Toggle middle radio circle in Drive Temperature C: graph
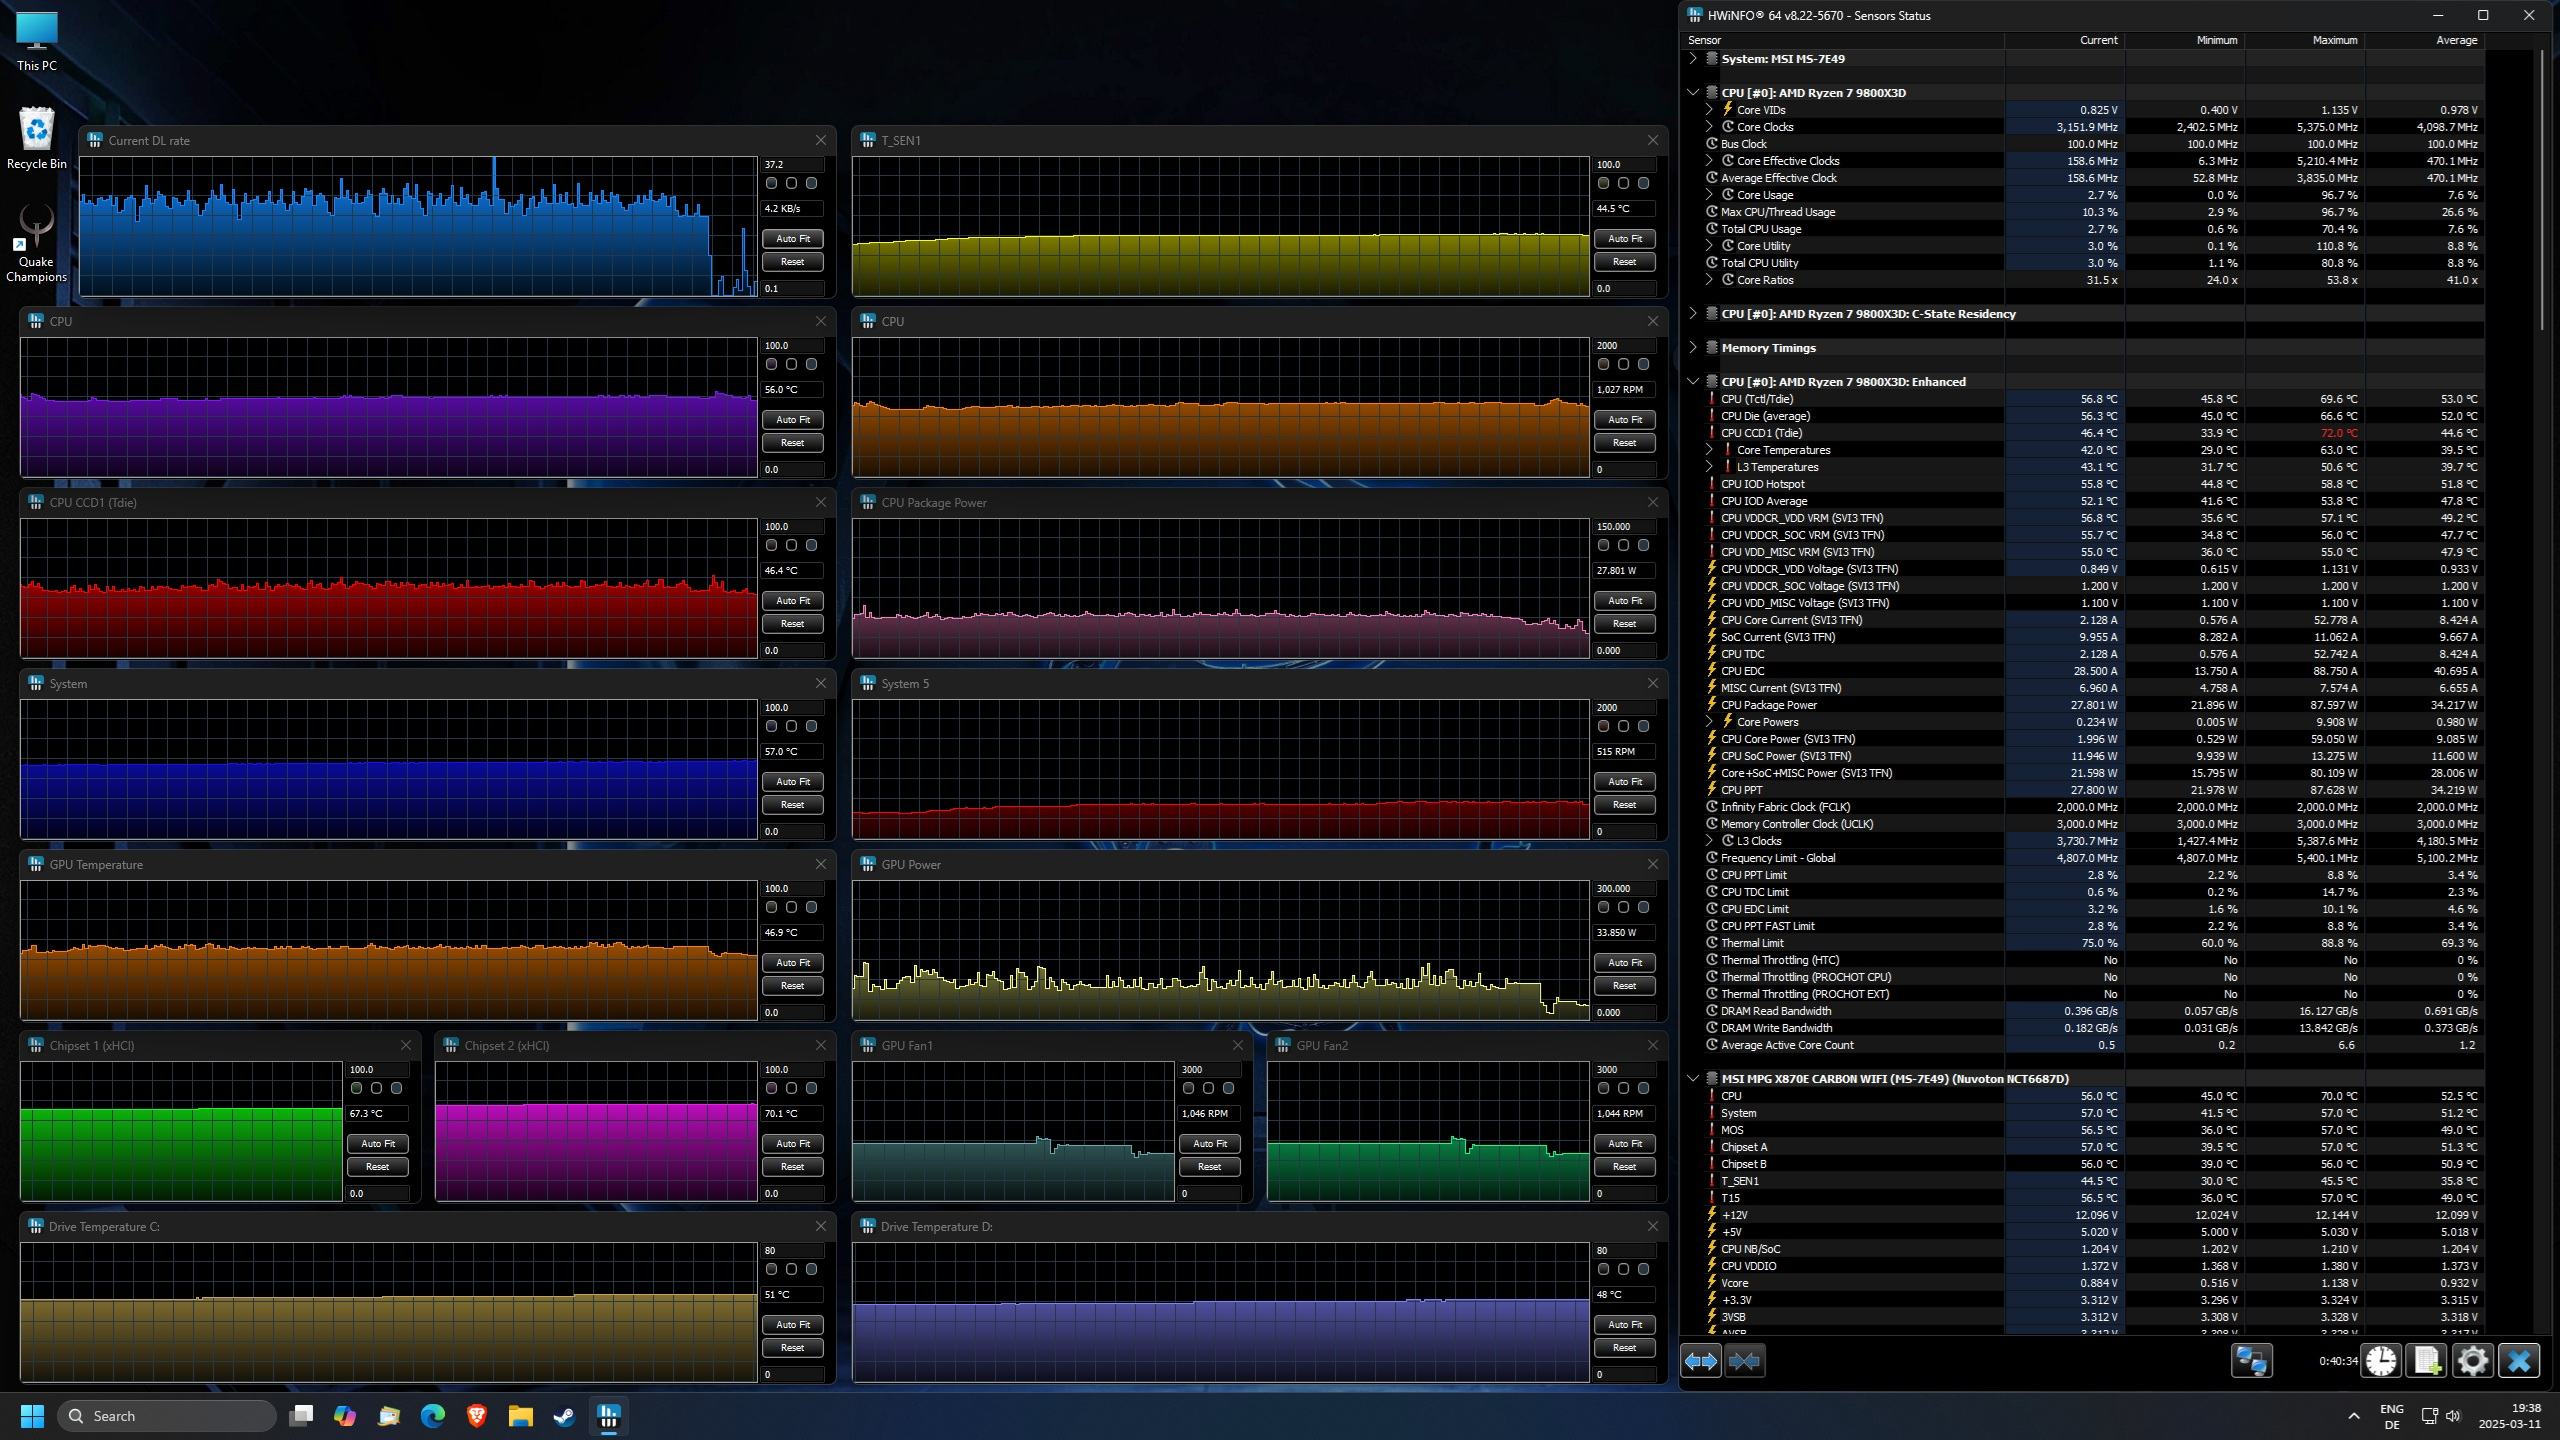Viewport: 2560px width, 1440px height. click(791, 1269)
